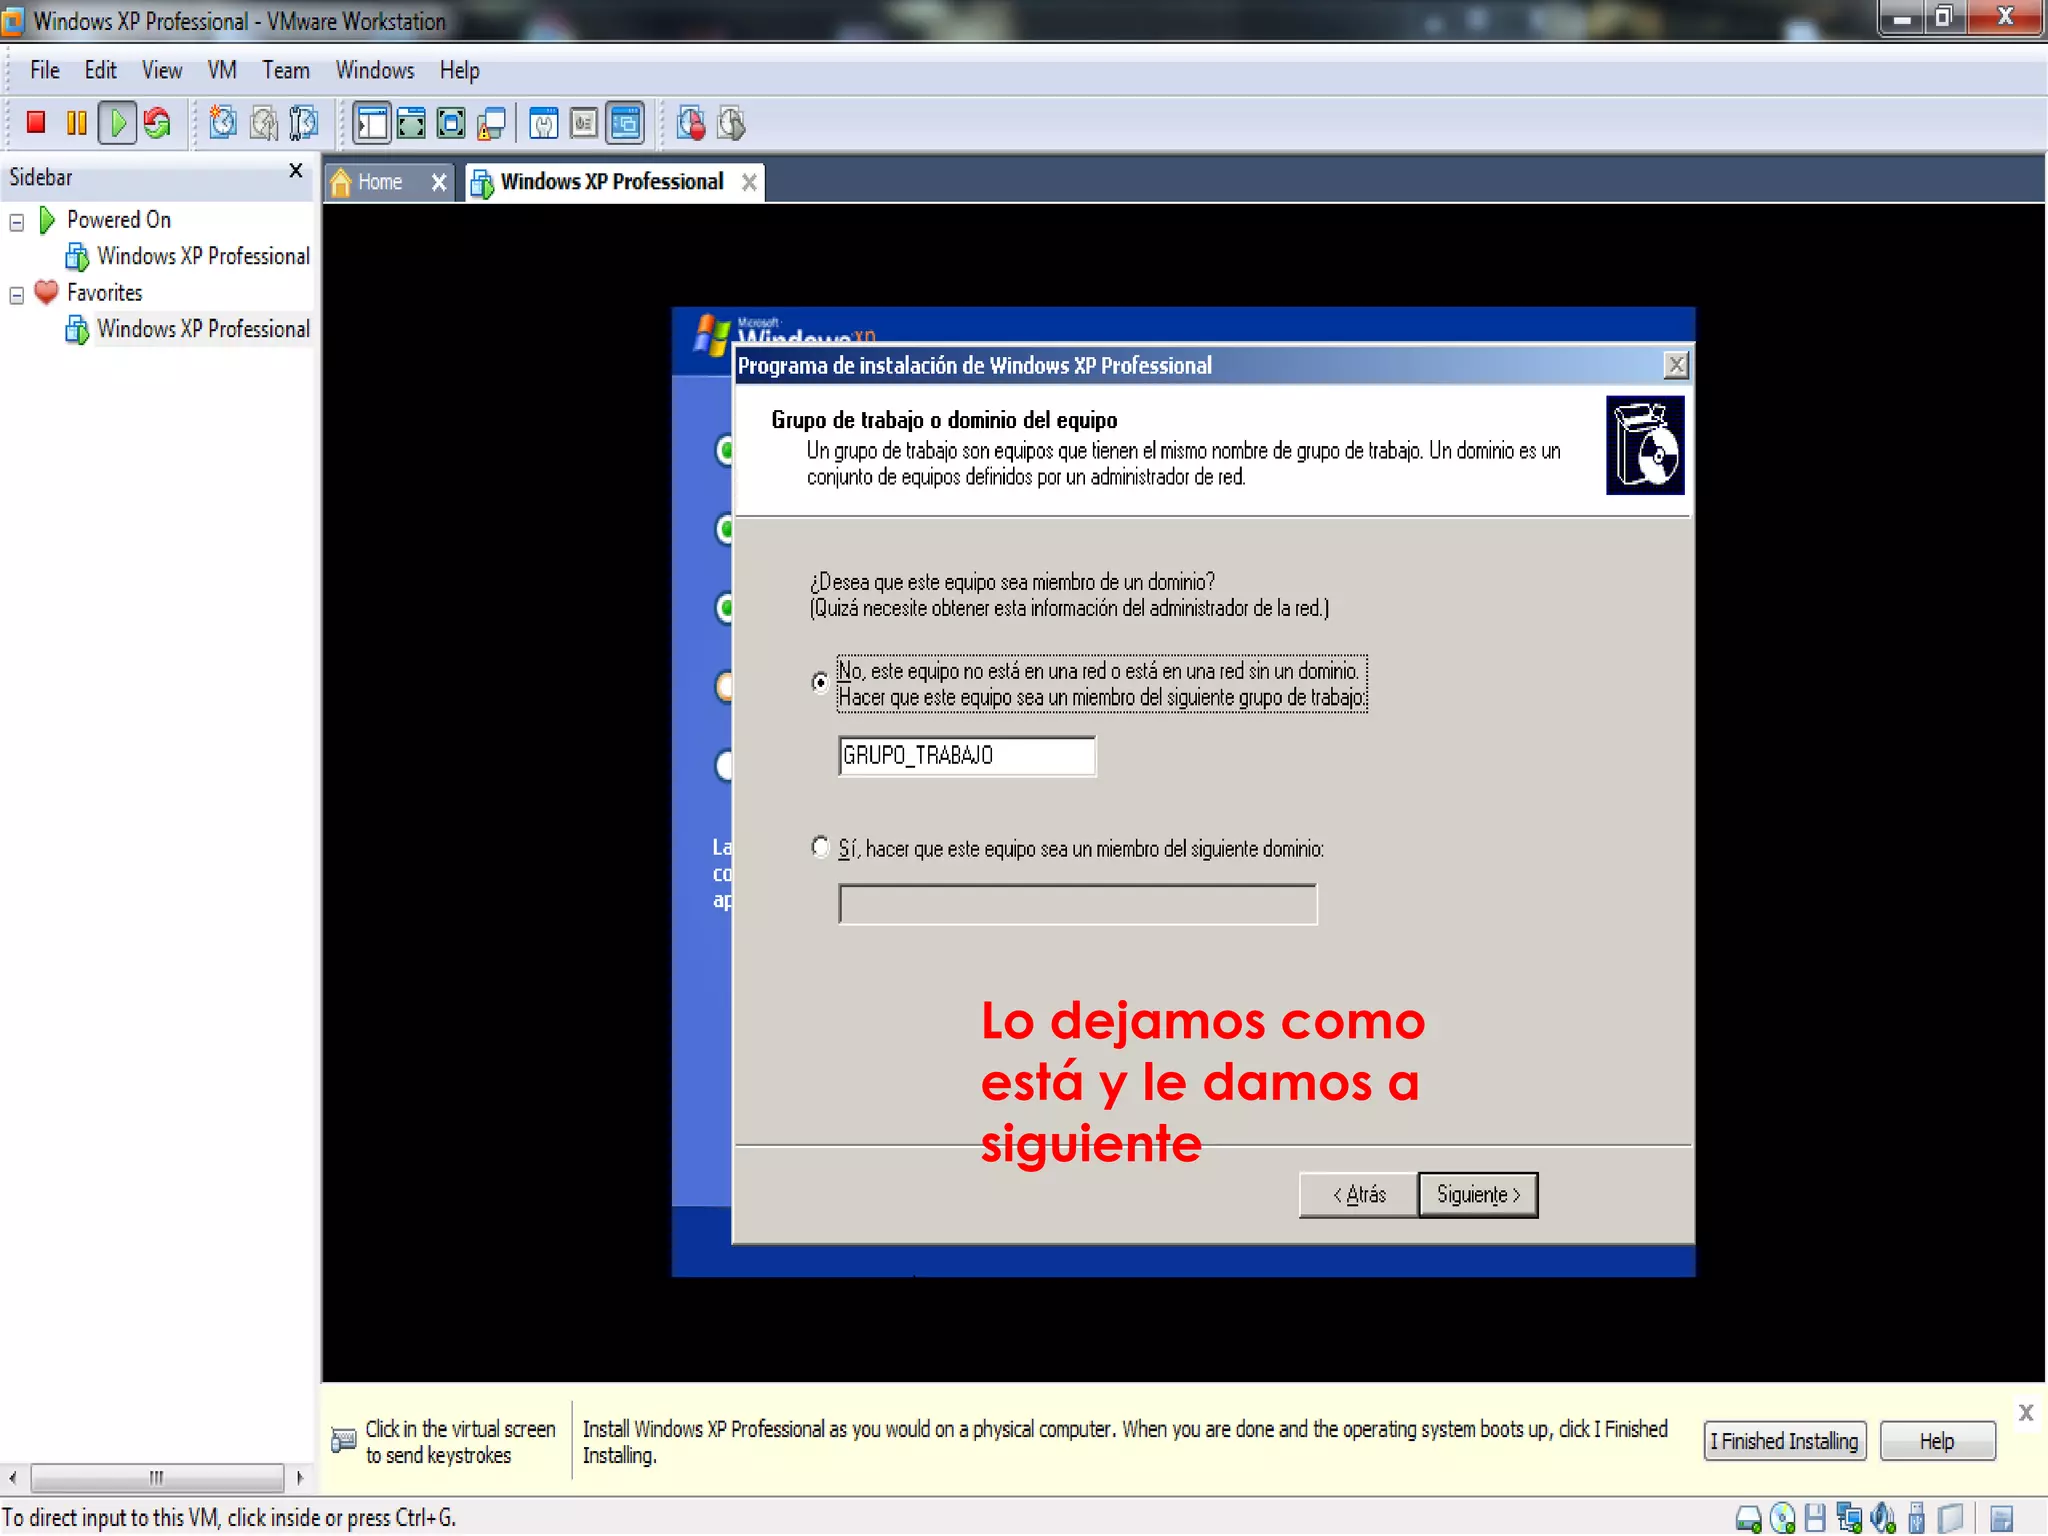The height and width of the screenshot is (1536, 2048).
Task: Click the green Power On play icon
Action: point(117,123)
